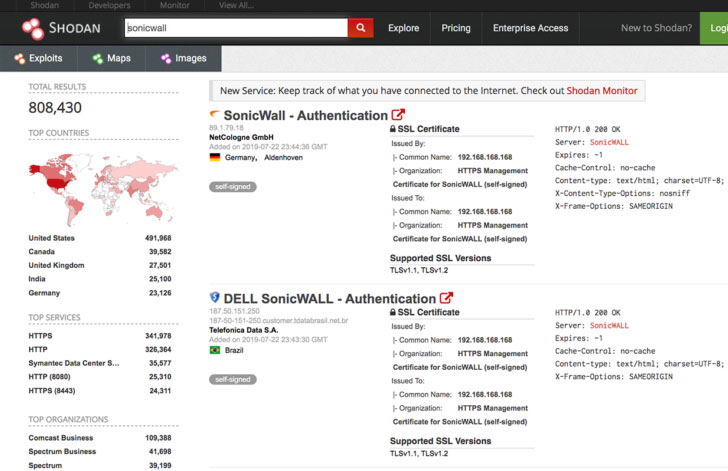
Task: Click the Images icon
Action: 166,59
